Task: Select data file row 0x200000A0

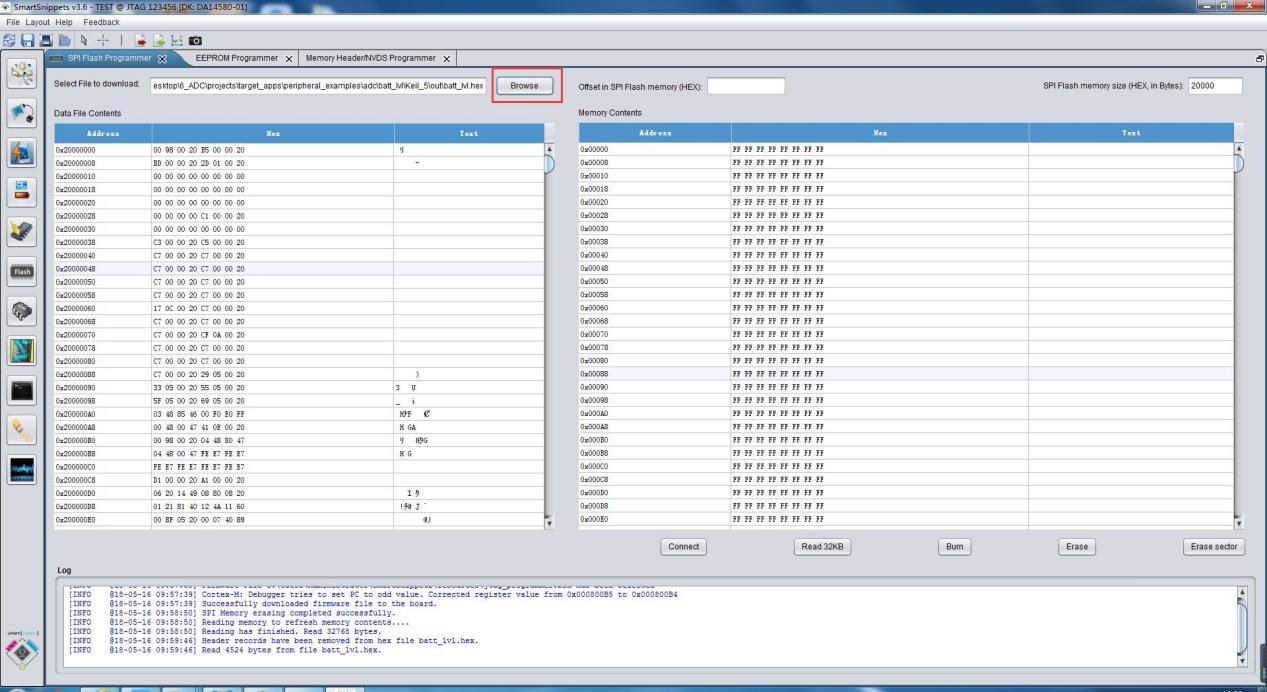Action: click(x=298, y=413)
